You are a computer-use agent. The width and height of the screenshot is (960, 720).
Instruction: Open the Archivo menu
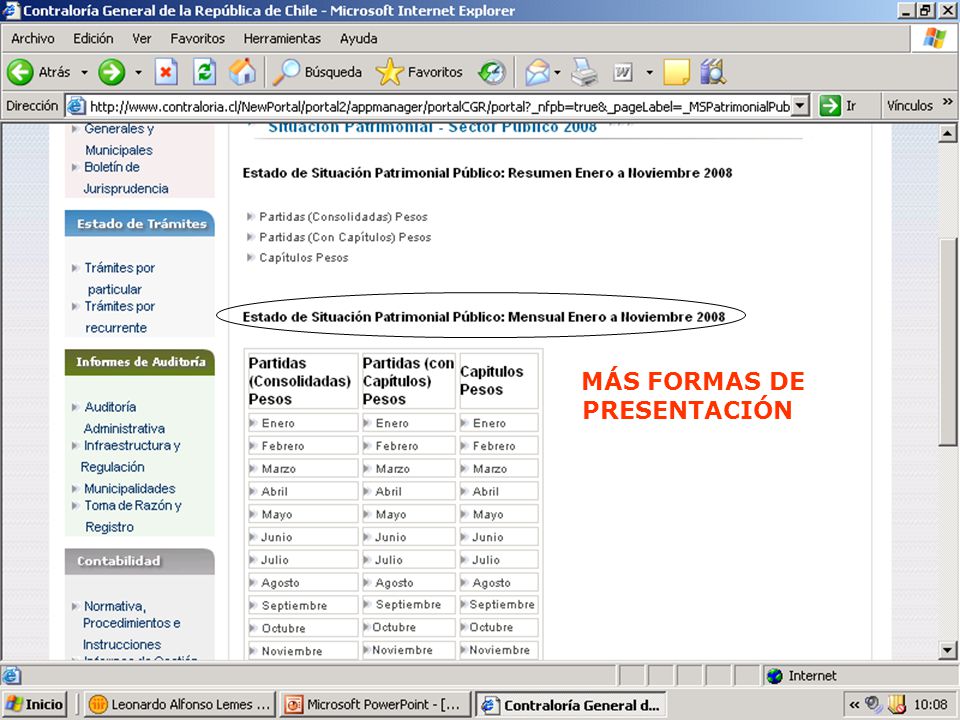[x=32, y=39]
